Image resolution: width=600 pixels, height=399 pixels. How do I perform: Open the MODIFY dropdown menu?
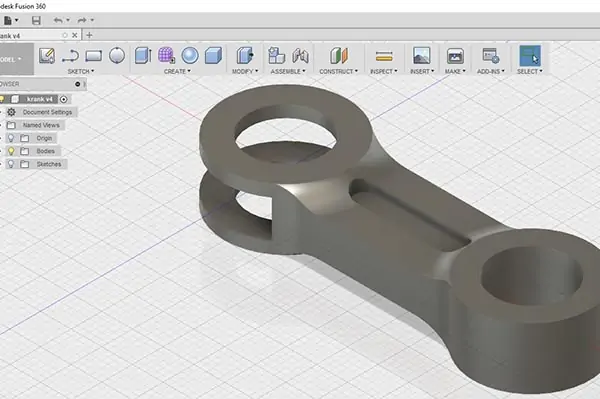[x=245, y=72]
